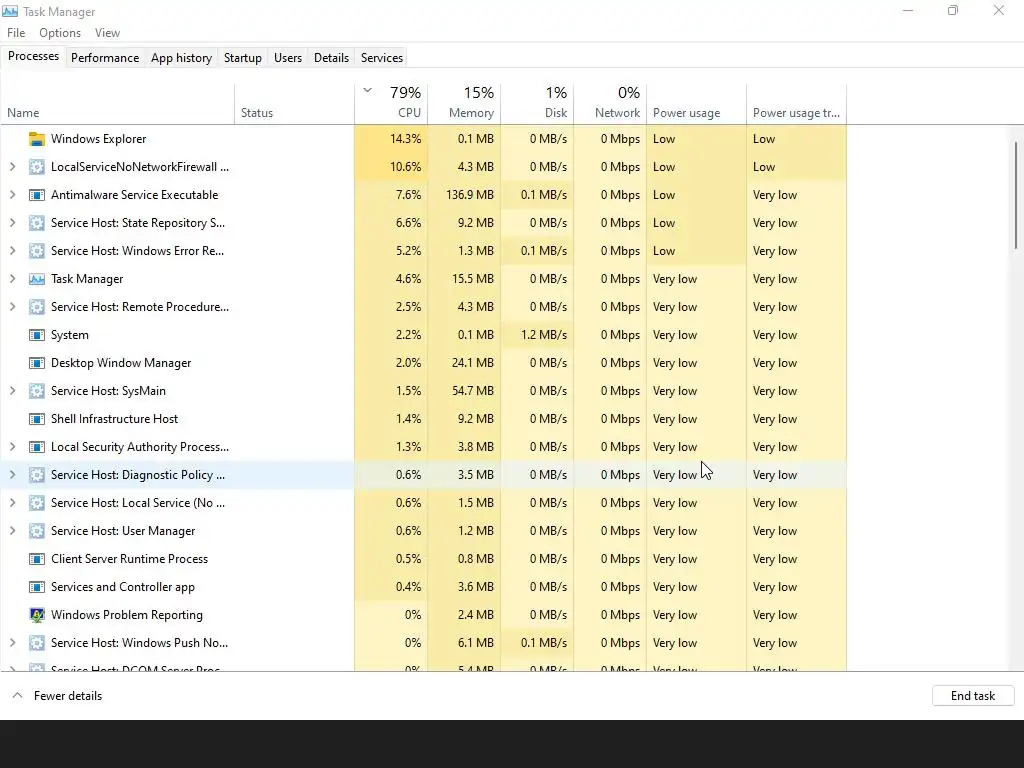Expand the Antimalware Service Executable group
This screenshot has height=768, width=1024.
click(12, 195)
